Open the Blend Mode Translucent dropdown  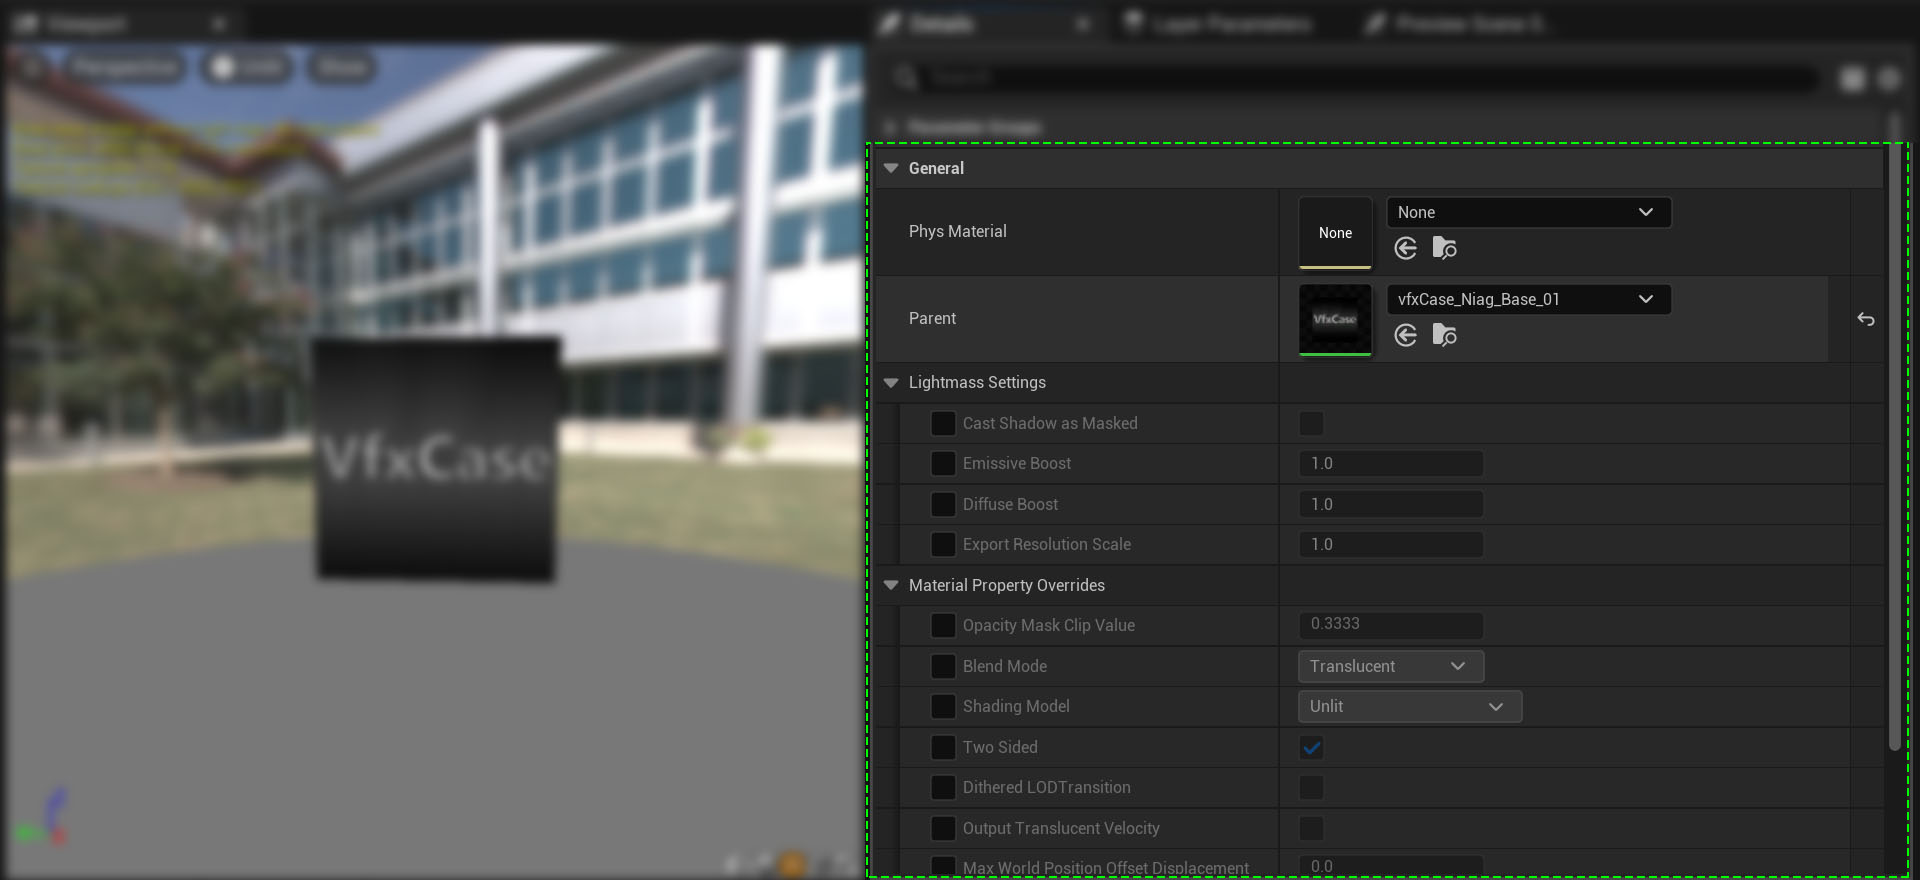[1391, 666]
